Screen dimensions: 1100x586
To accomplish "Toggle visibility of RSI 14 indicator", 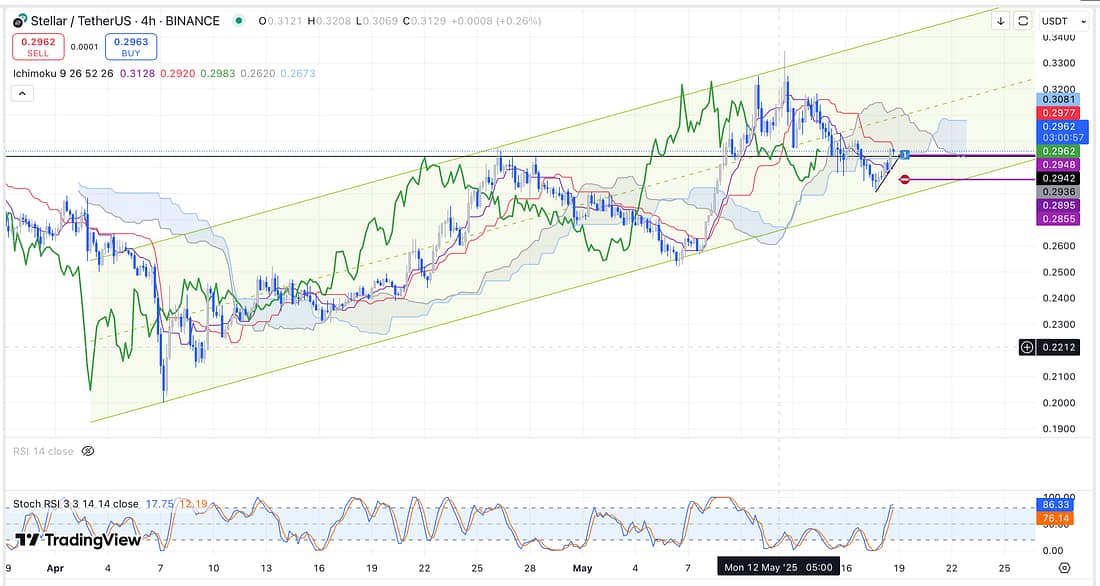I will point(87,451).
